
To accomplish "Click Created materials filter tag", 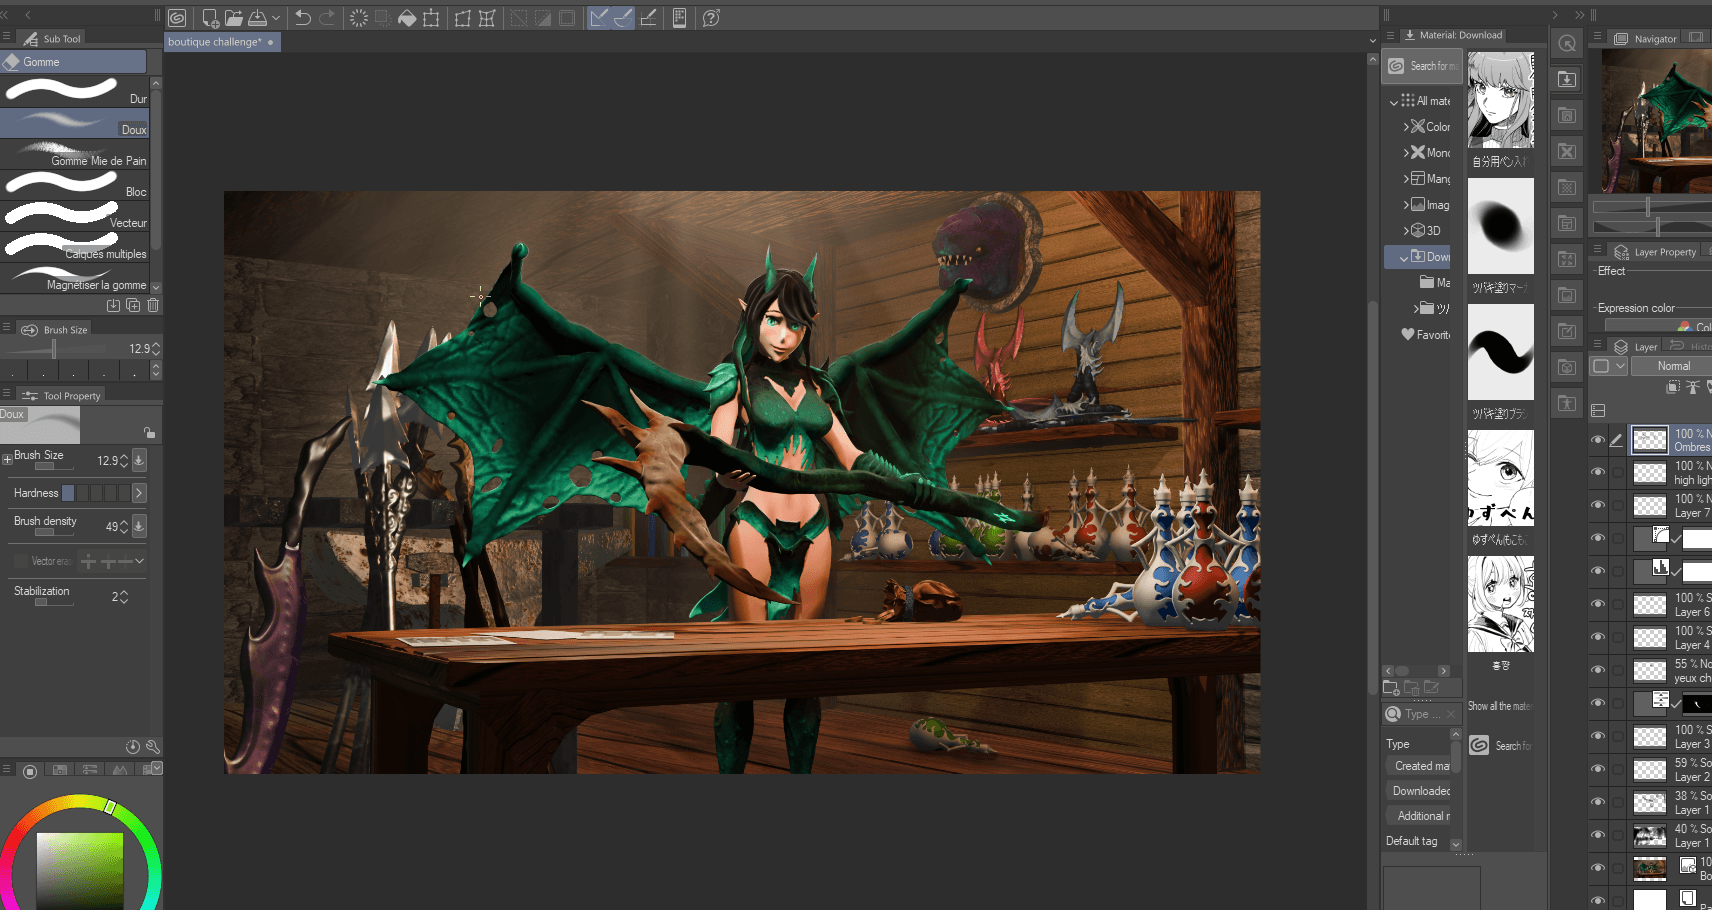I will (x=1420, y=766).
